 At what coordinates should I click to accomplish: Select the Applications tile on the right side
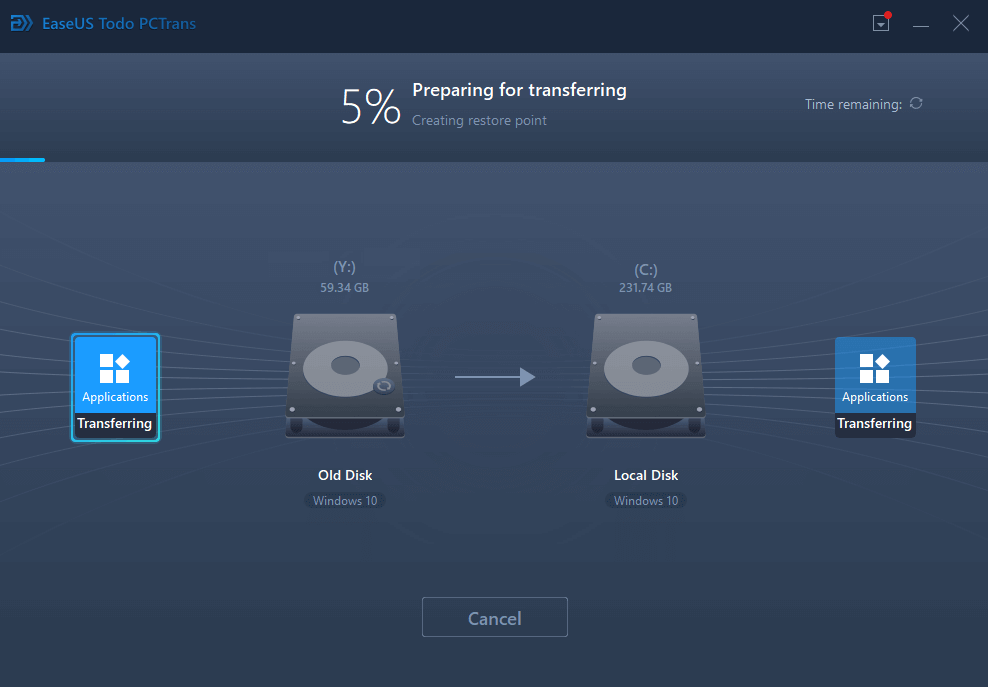(875, 388)
